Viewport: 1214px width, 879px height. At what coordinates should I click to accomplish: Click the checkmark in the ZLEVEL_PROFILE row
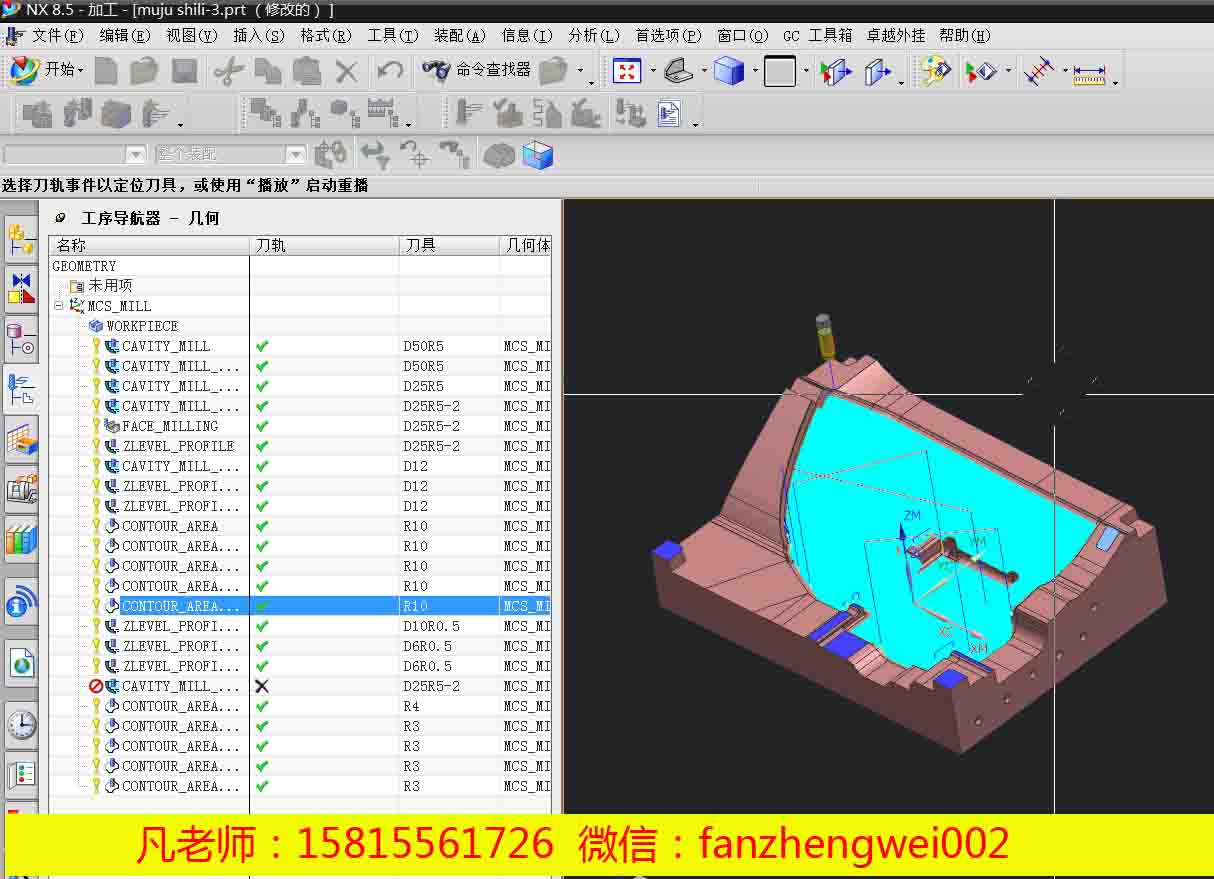[x=262, y=446]
